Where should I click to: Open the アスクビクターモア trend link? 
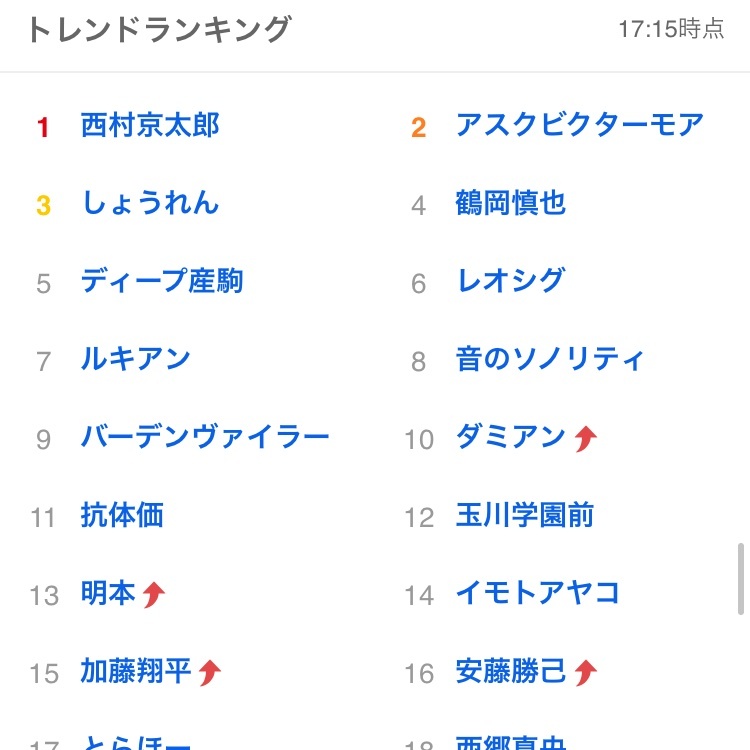pos(579,125)
